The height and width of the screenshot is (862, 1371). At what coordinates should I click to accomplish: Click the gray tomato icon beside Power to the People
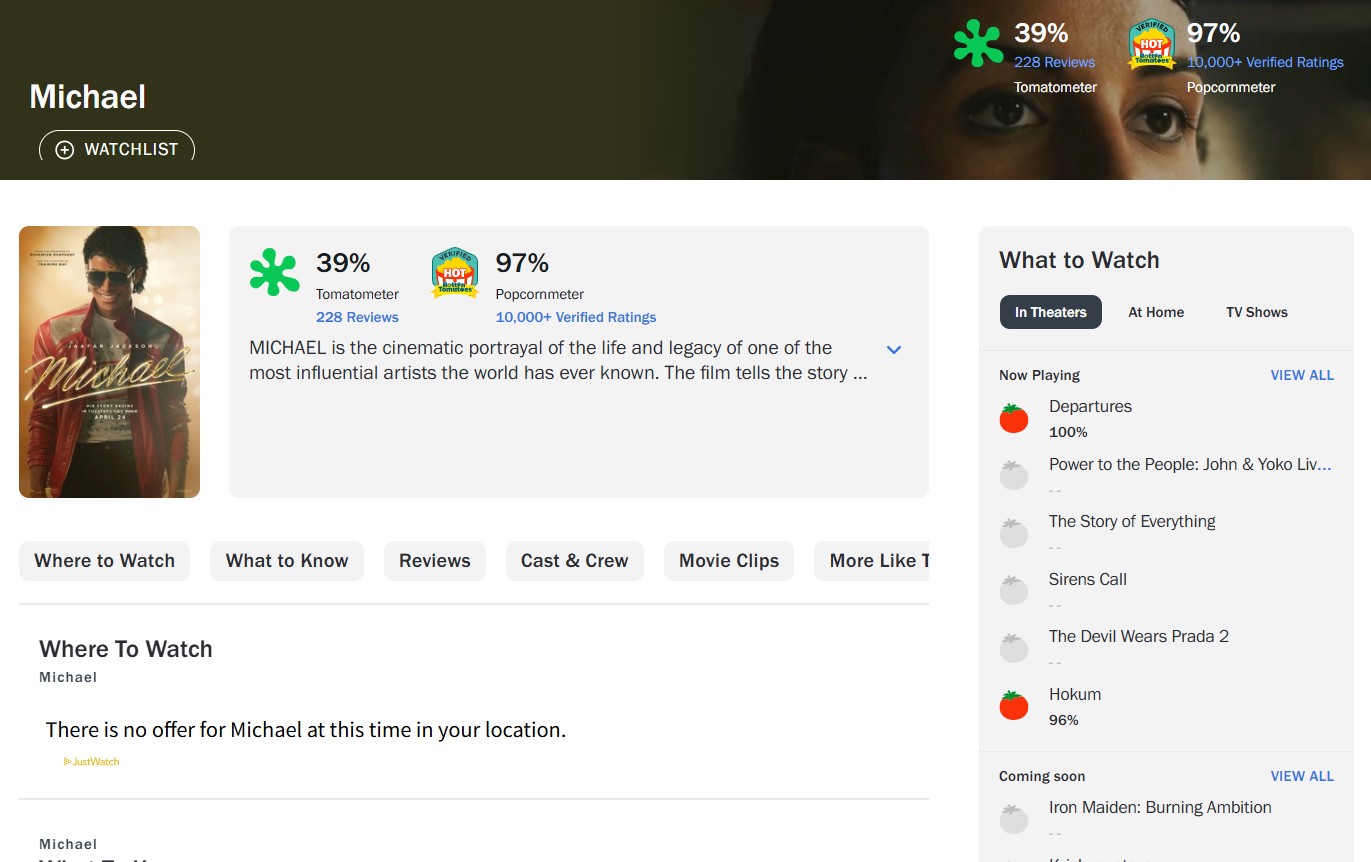click(x=1014, y=475)
